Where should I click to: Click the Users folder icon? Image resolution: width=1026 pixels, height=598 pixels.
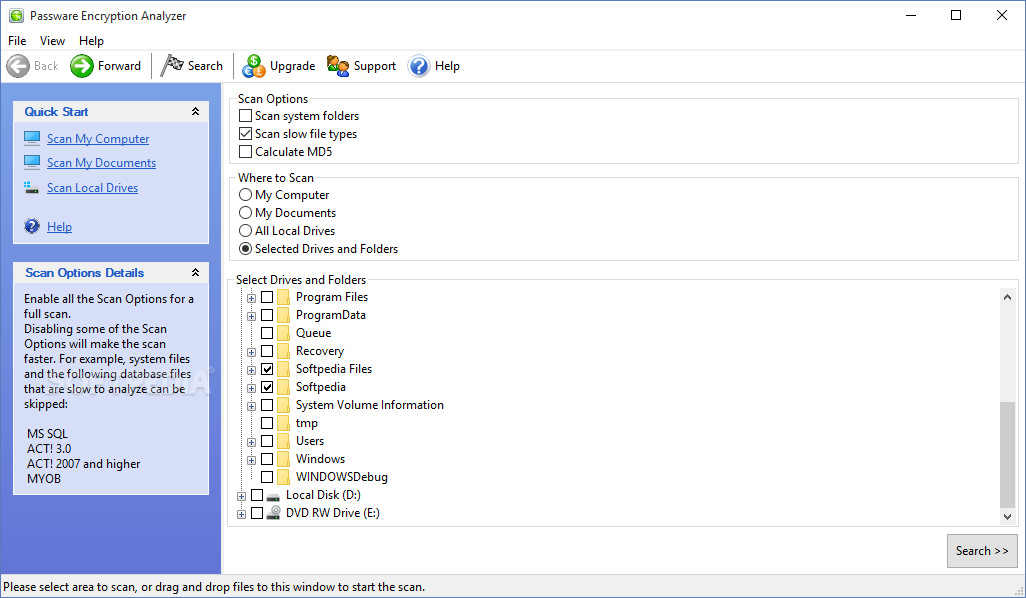click(283, 441)
